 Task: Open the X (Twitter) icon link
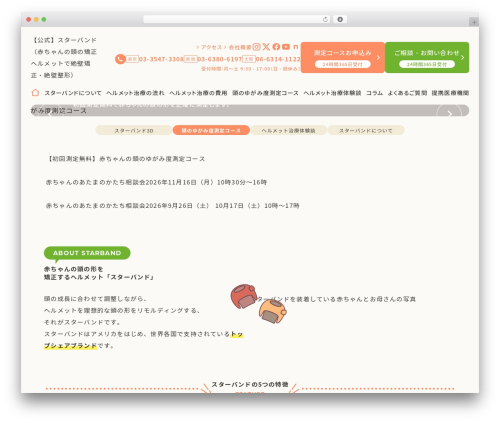[266, 47]
